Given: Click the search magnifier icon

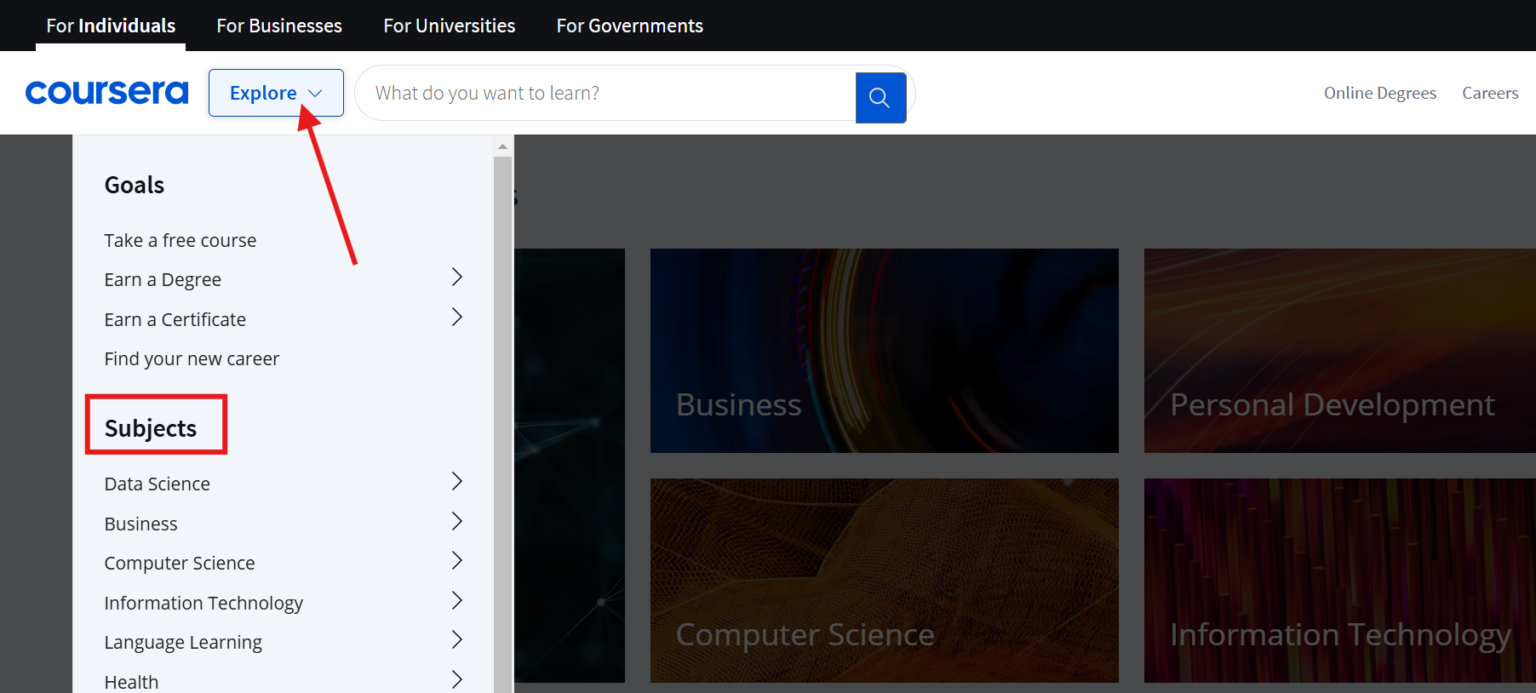Looking at the screenshot, I should click(879, 97).
